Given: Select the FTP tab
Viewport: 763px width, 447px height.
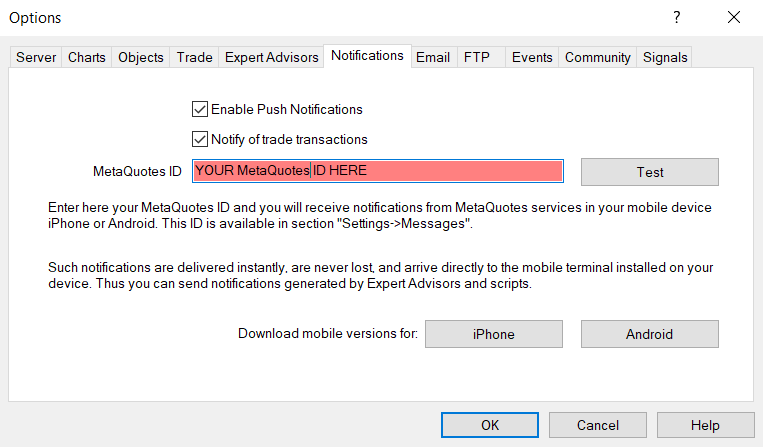Looking at the screenshot, I should pyautogui.click(x=475, y=57).
